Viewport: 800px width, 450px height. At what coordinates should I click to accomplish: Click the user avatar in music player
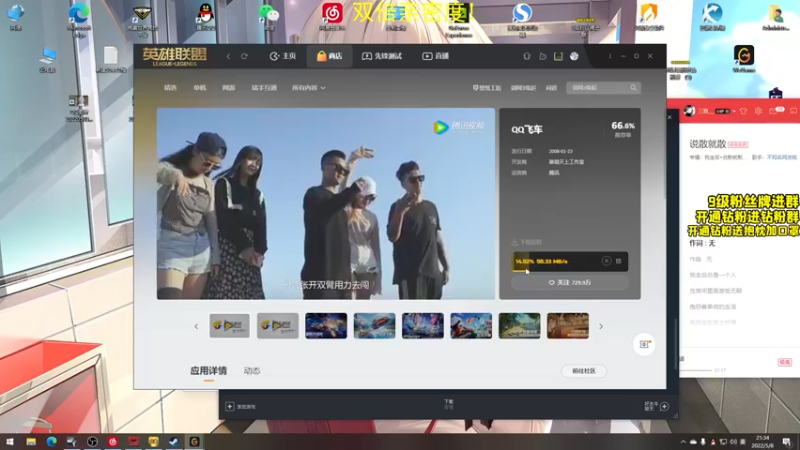(x=690, y=111)
